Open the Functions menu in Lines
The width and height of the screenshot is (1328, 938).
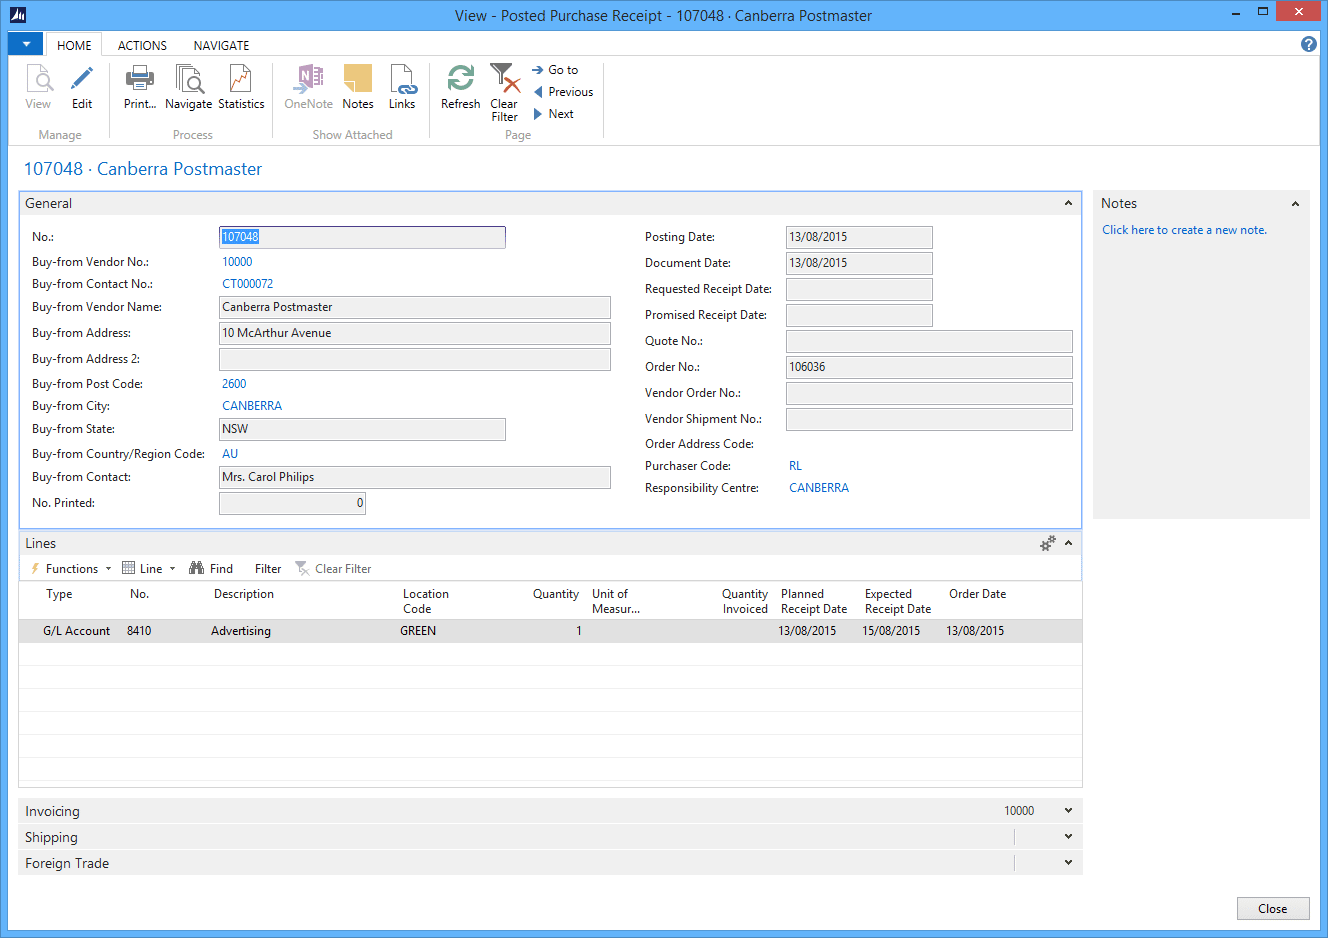tap(70, 569)
